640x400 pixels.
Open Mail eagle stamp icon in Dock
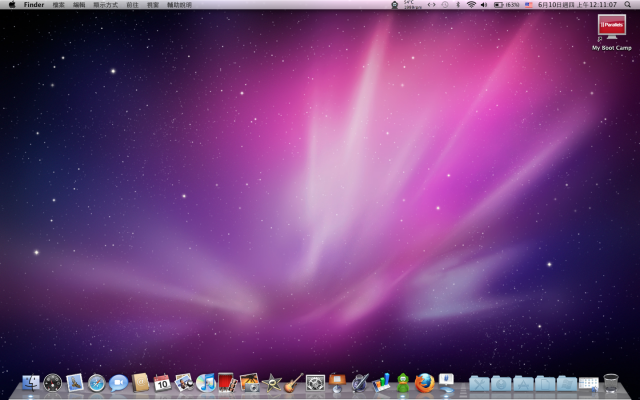click(x=75, y=383)
